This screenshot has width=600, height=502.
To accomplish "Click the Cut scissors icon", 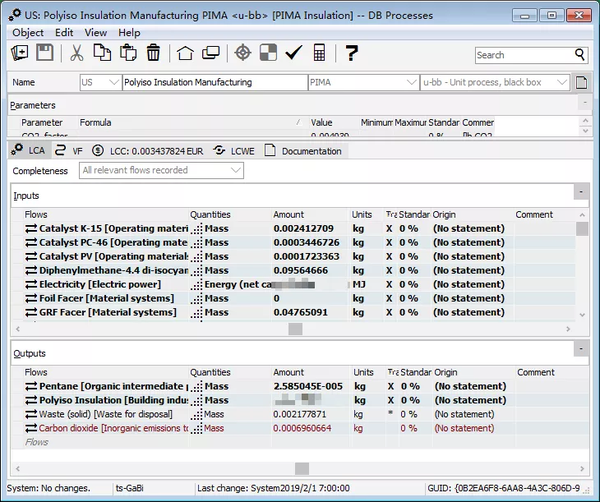I will pyautogui.click(x=77, y=52).
